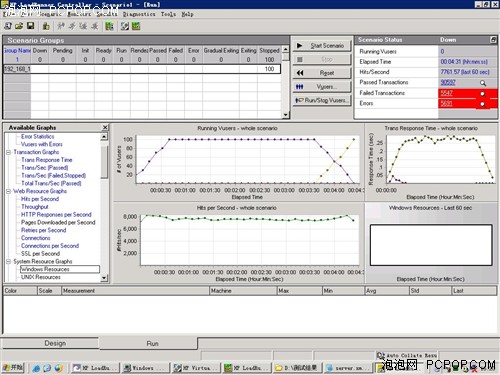
Task: Collapse the Transaction Graphs tree node
Action: click(8, 152)
